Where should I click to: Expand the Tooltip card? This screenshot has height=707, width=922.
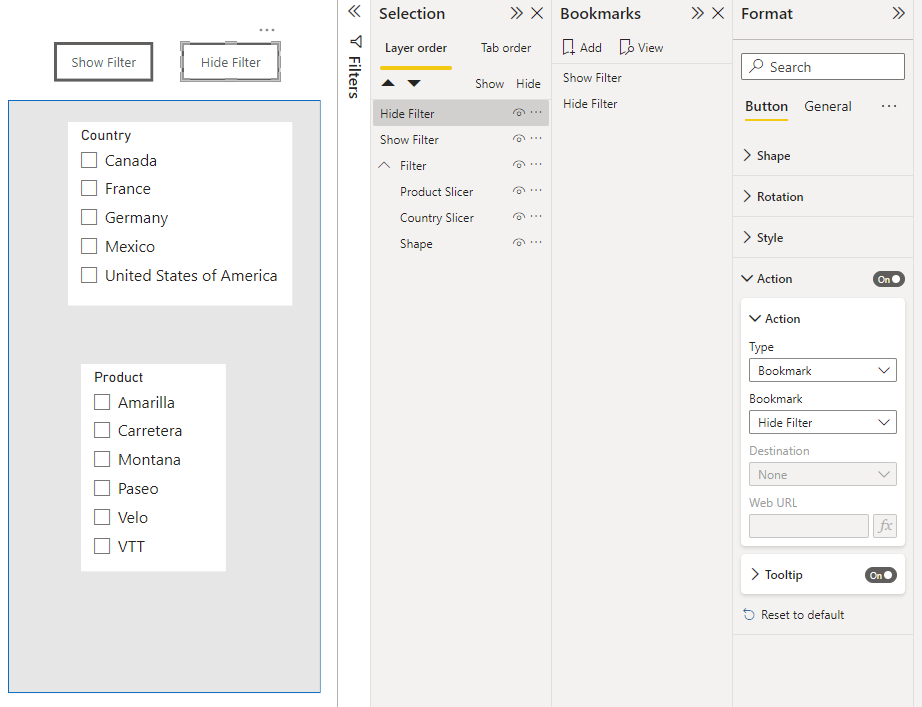click(x=755, y=574)
